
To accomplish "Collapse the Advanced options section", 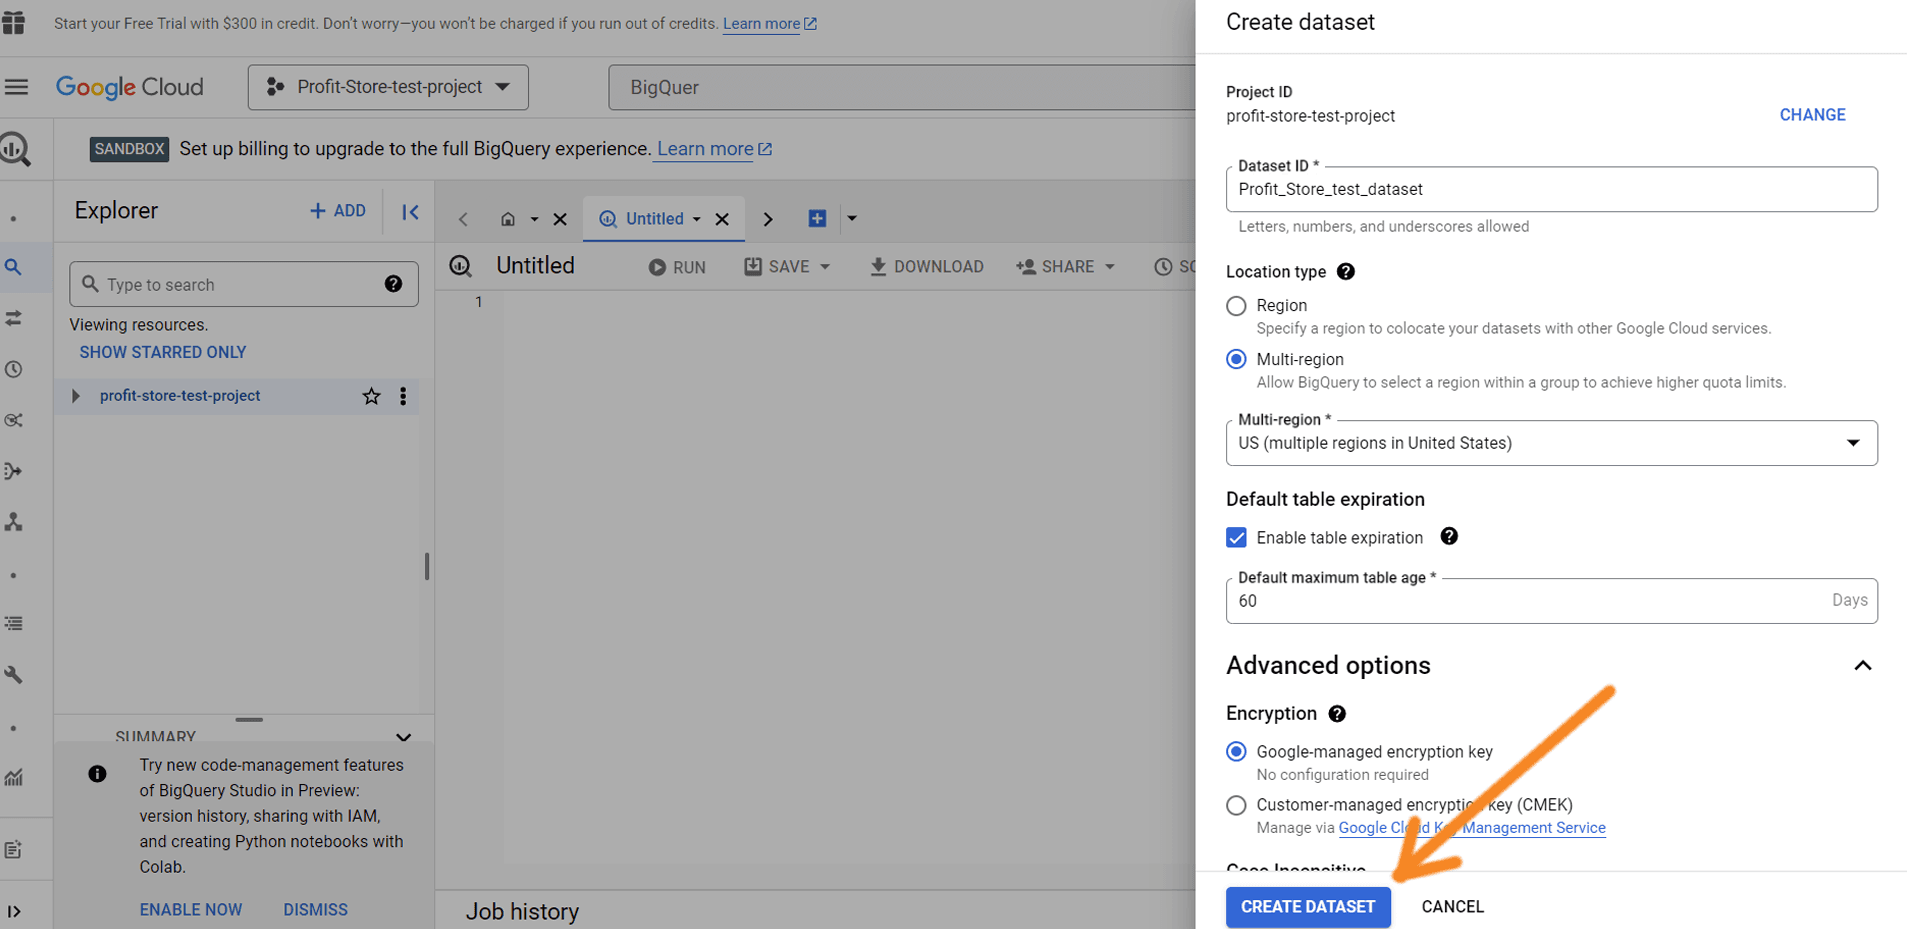I will [x=1862, y=666].
